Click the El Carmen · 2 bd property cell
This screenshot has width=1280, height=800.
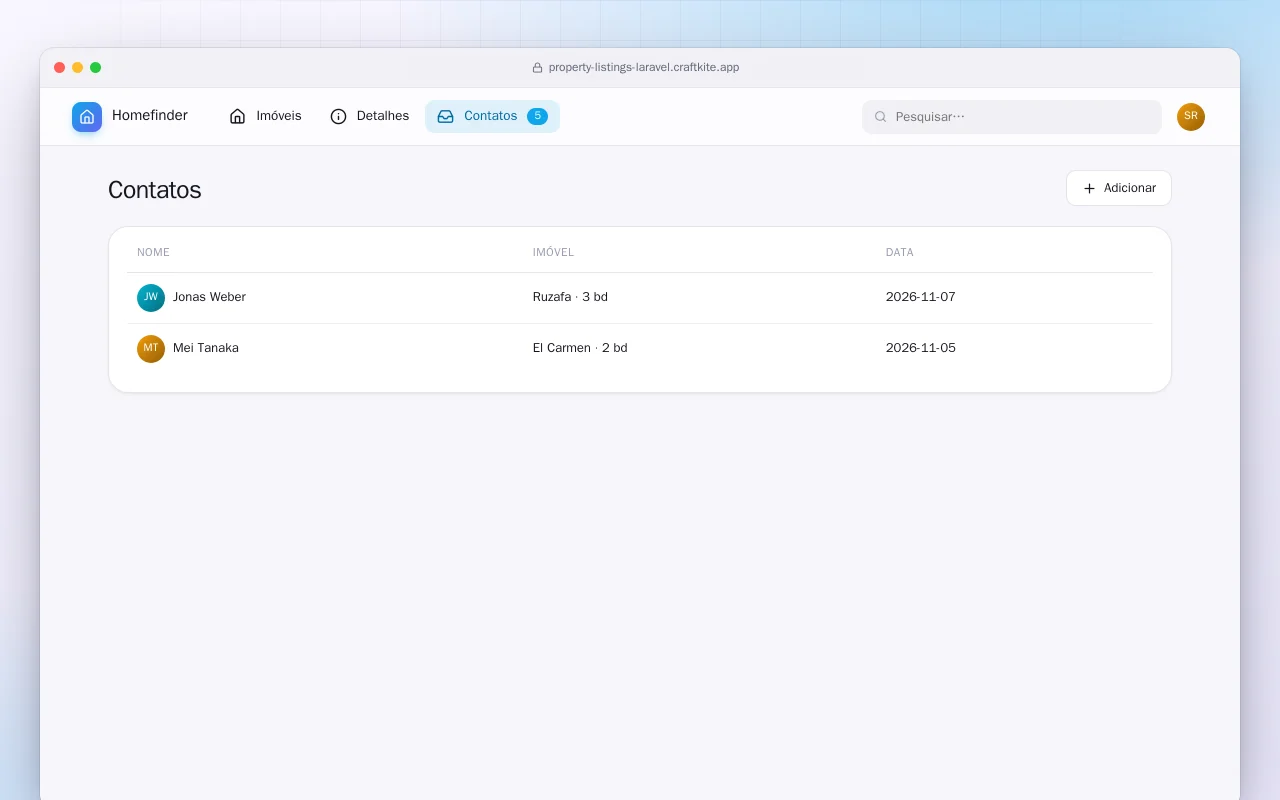[580, 348]
